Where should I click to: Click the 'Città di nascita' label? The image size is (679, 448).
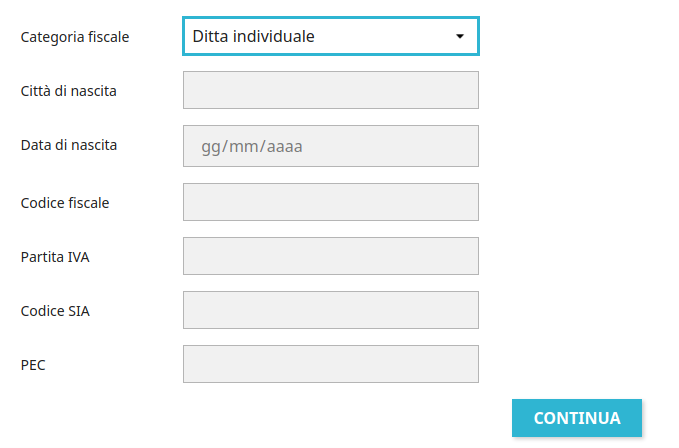tap(69, 91)
